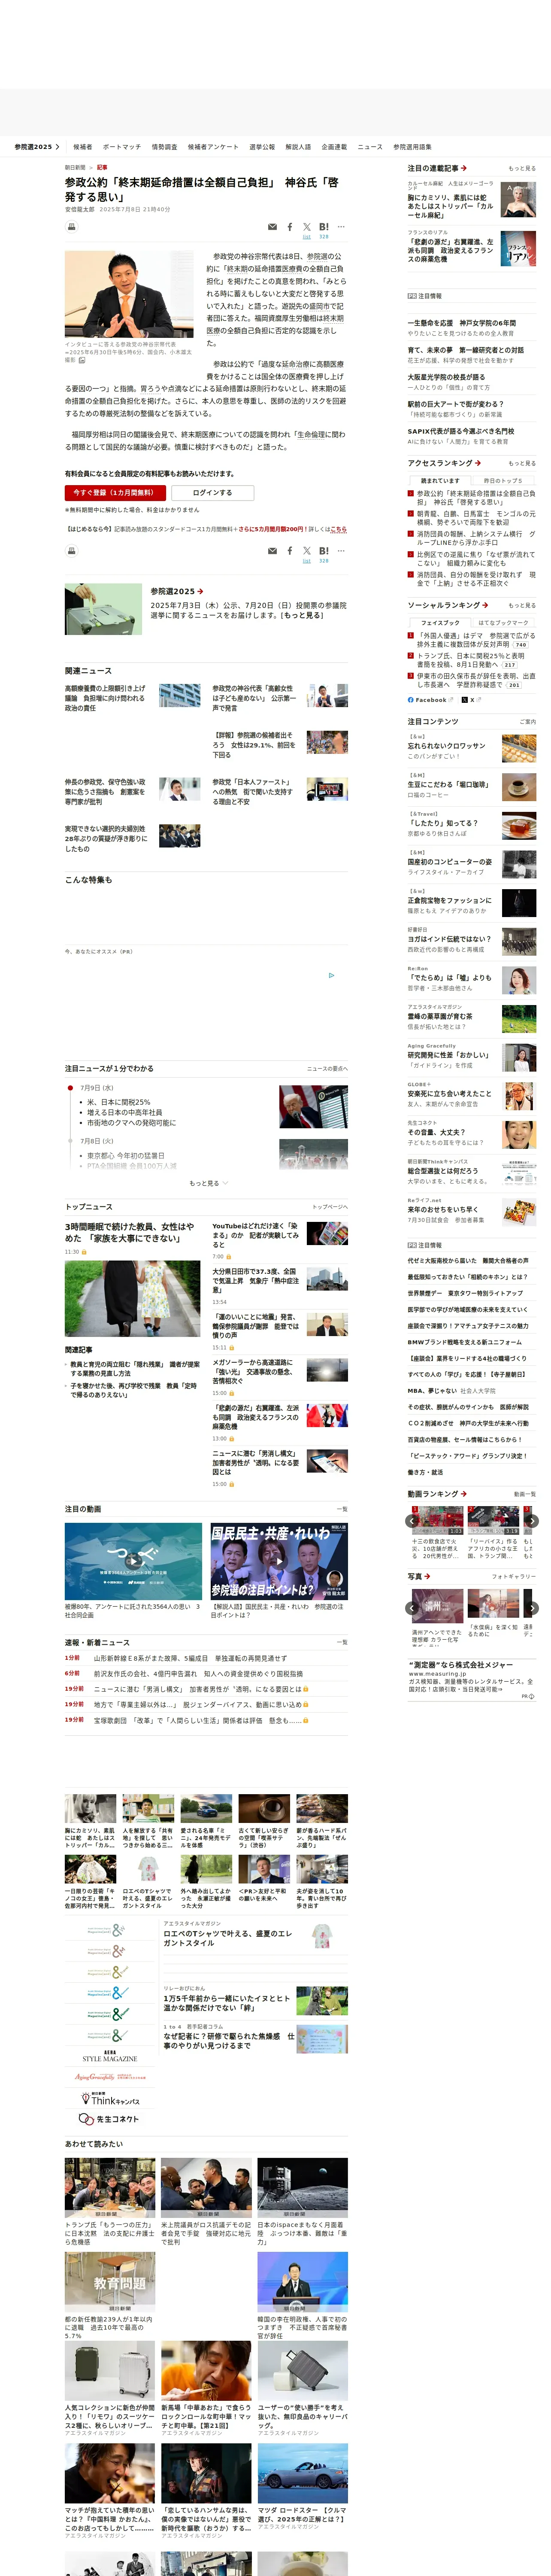
Task: Play the 国民民主・共産・れいわ video
Action: [279, 1561]
